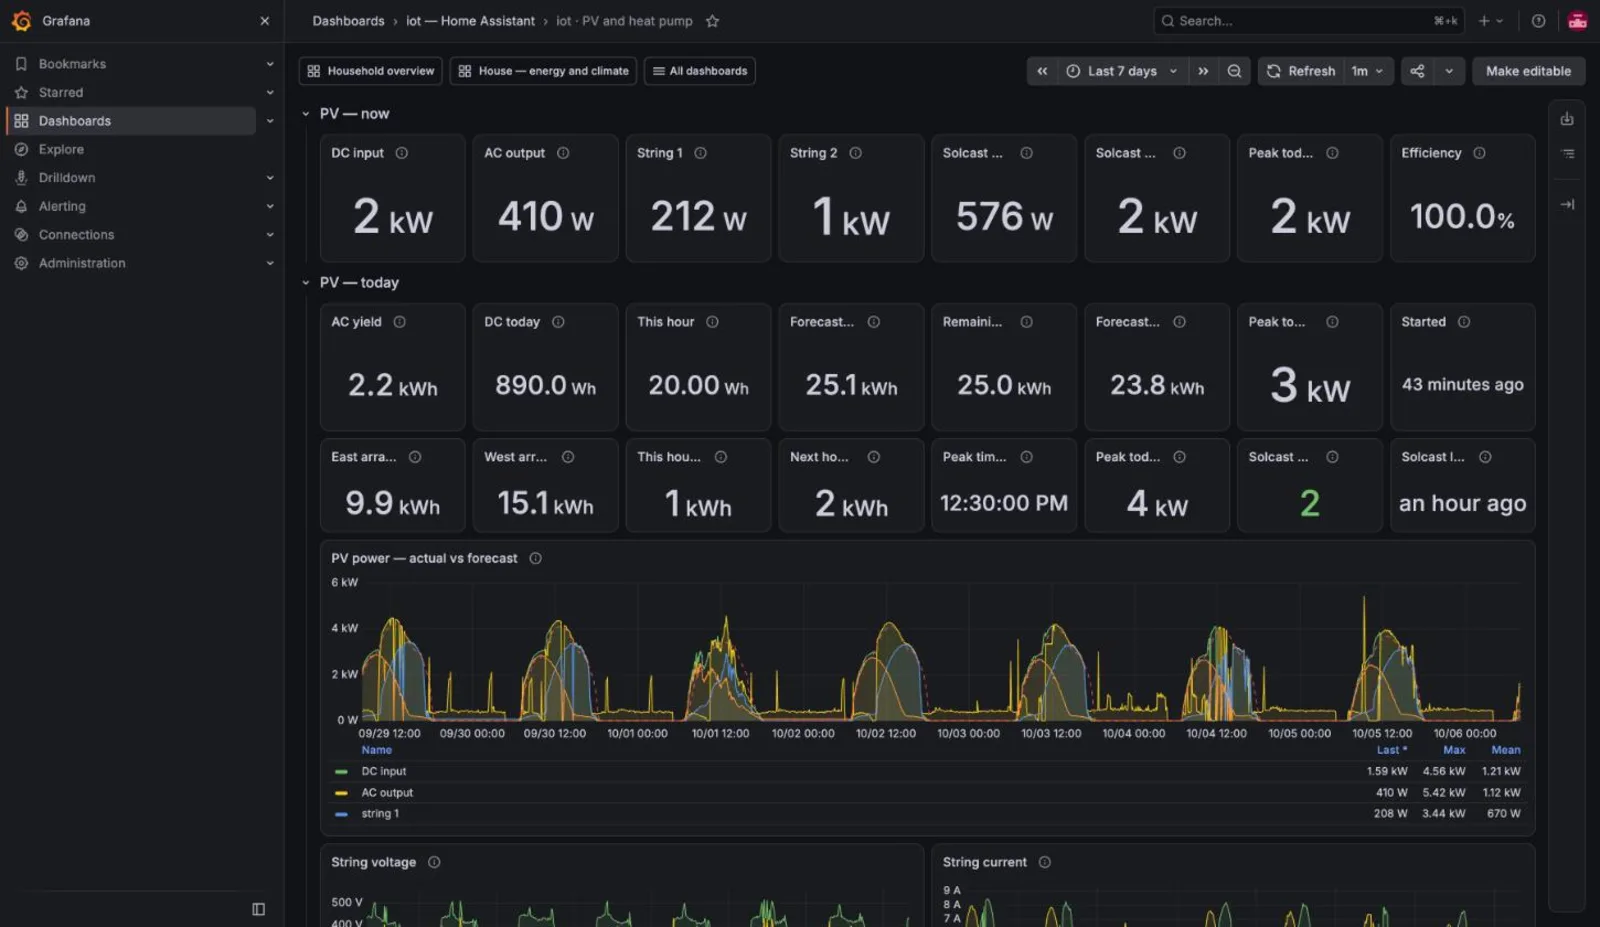Open Household overview dashboard link

371,71
